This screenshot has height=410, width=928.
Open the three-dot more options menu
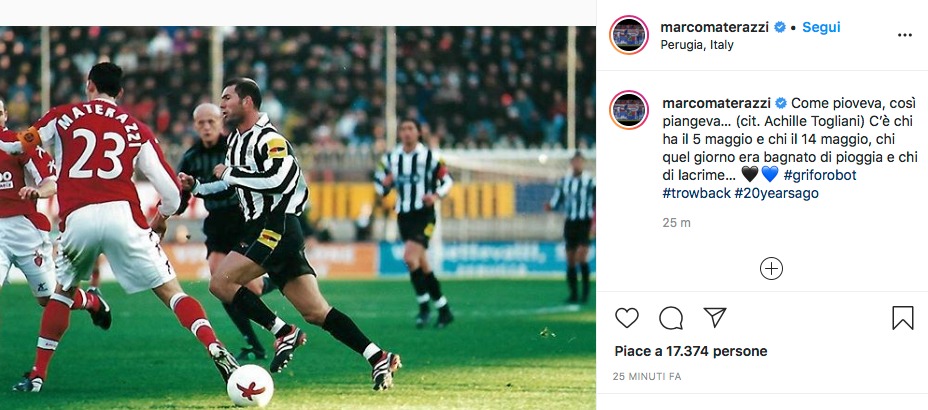pos(904,35)
